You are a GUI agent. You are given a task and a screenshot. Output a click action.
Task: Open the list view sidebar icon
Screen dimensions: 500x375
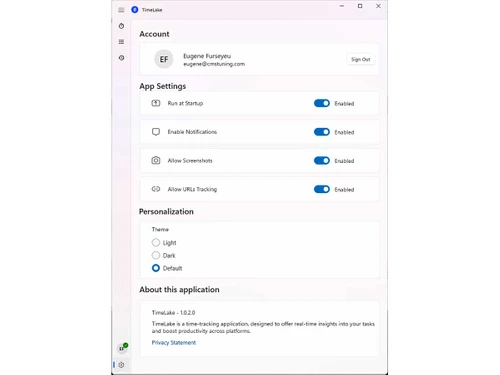point(121,42)
